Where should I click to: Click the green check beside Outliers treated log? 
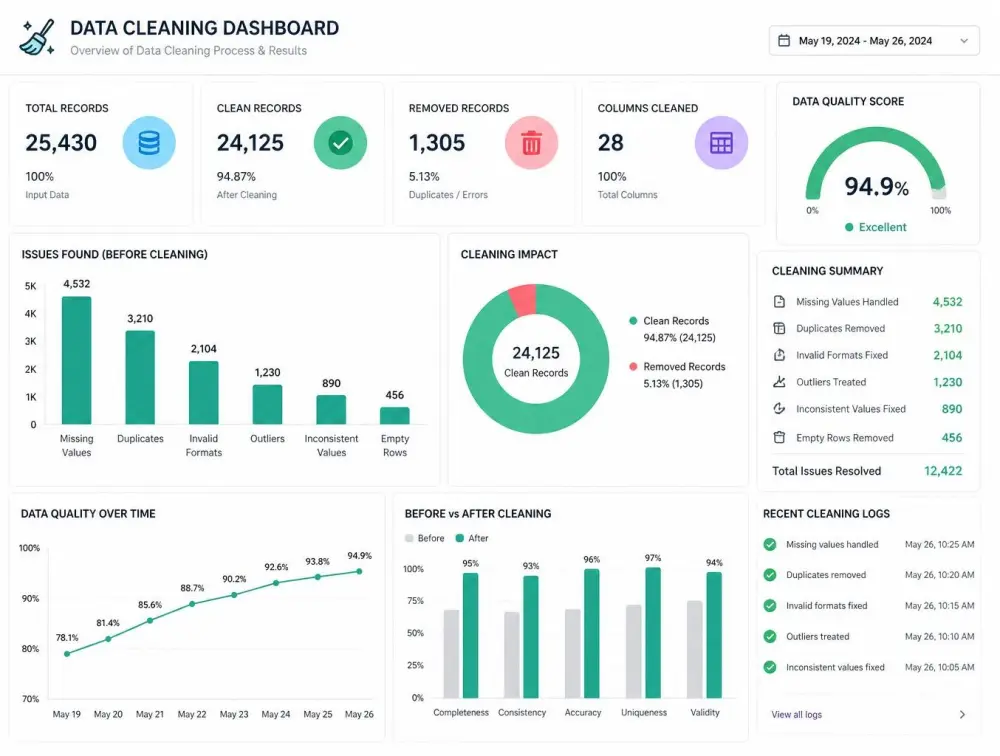click(770, 636)
